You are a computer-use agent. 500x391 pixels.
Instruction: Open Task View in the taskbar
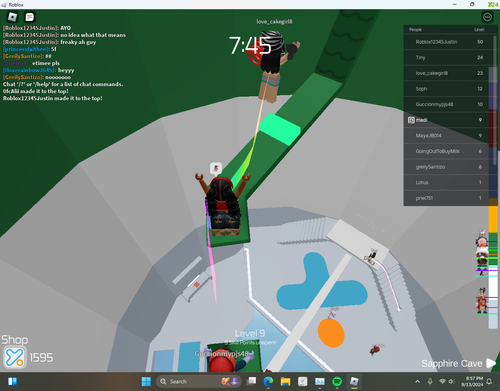pyautogui.click(x=252, y=381)
